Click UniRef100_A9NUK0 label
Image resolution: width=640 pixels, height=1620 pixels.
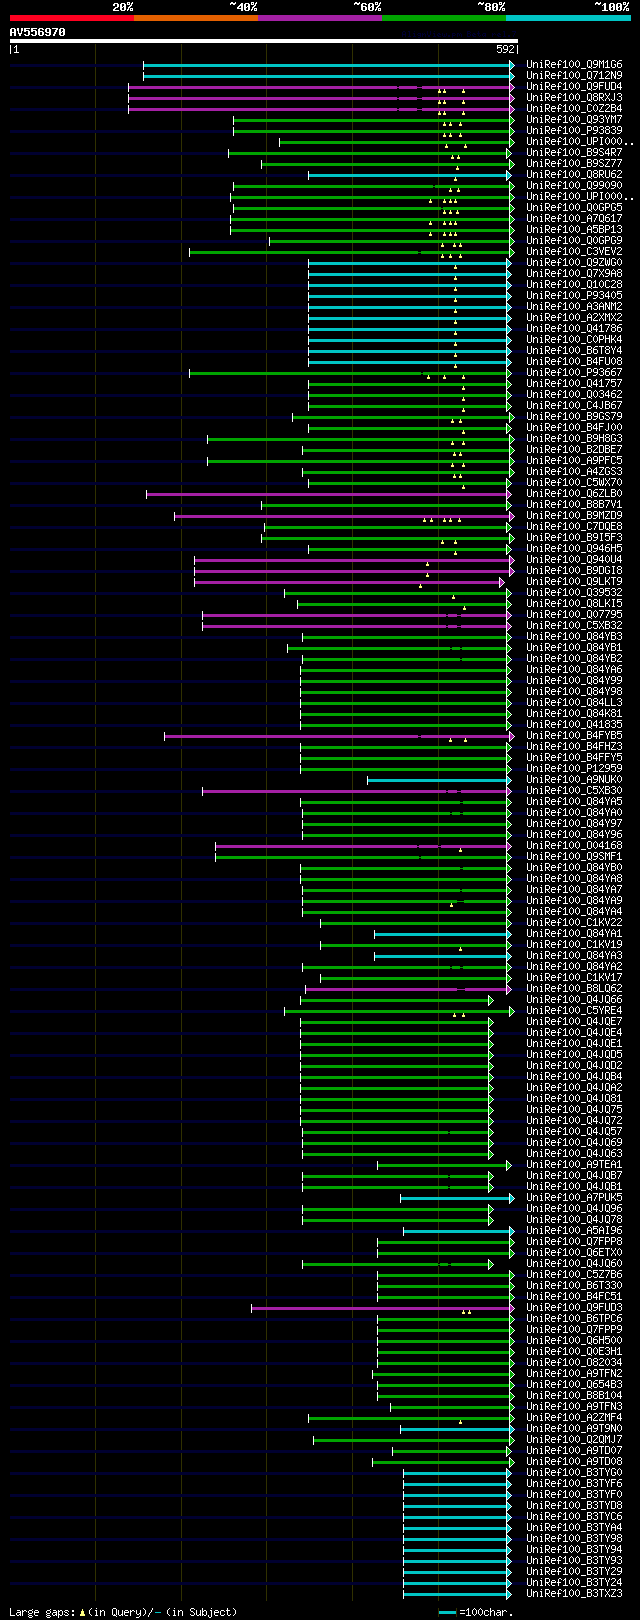coord(574,780)
